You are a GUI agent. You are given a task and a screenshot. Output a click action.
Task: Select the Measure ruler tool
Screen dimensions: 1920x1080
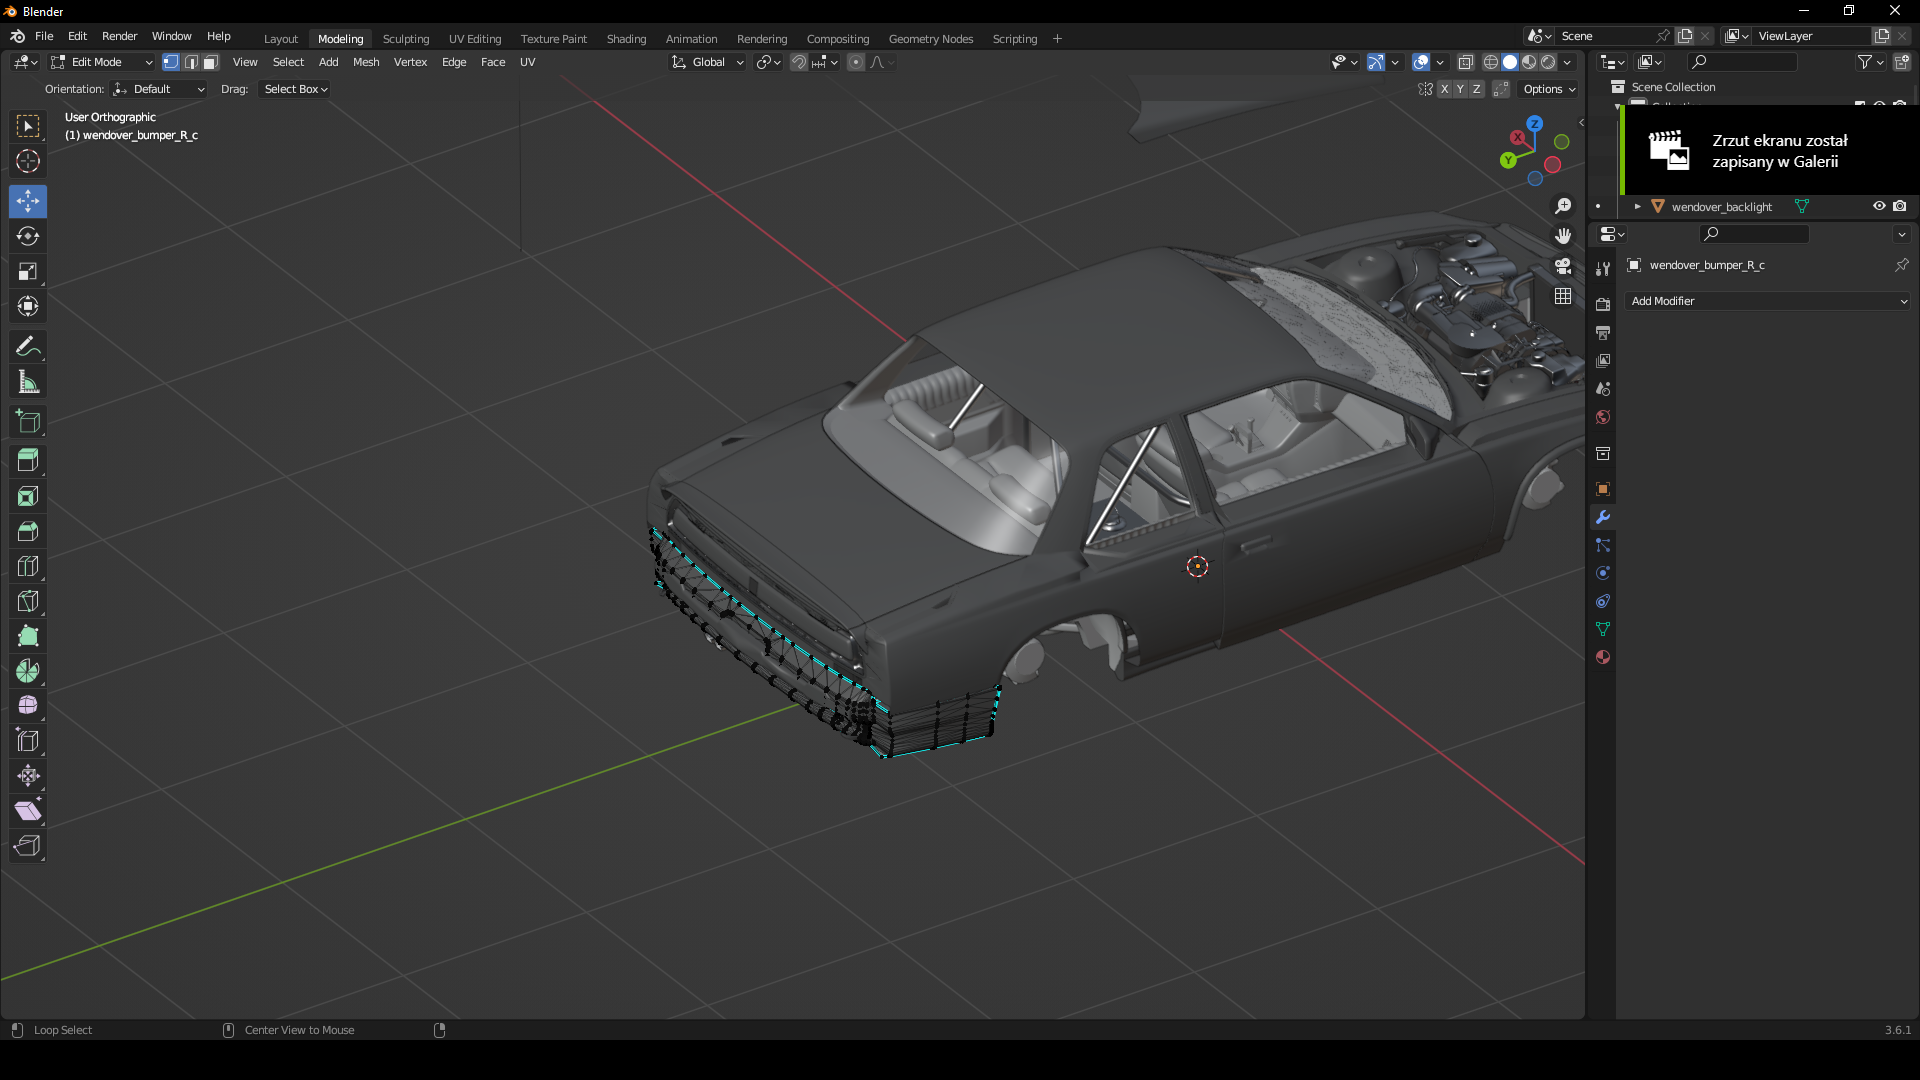click(28, 382)
